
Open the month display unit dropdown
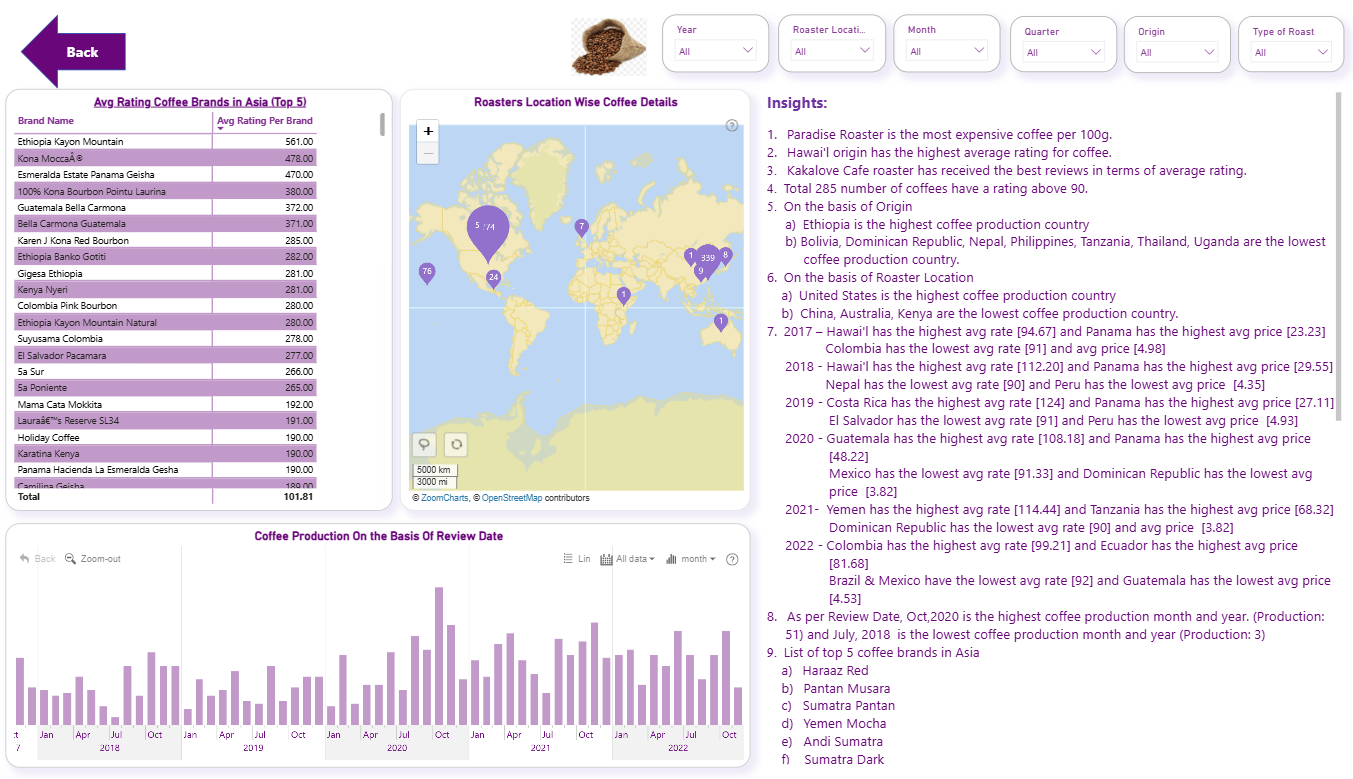691,559
